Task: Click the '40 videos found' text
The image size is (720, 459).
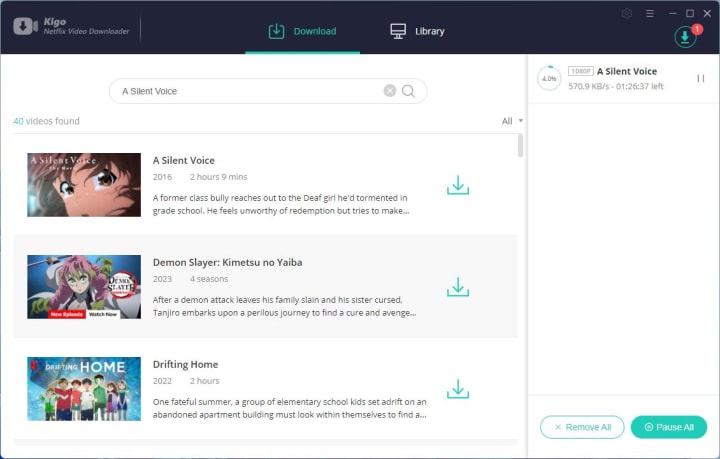Action: pos(46,121)
